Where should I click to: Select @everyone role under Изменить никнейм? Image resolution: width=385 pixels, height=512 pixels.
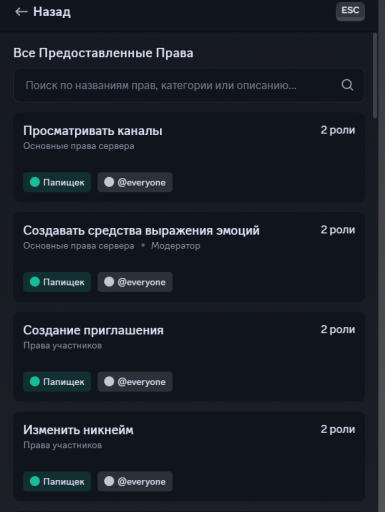[135, 481]
